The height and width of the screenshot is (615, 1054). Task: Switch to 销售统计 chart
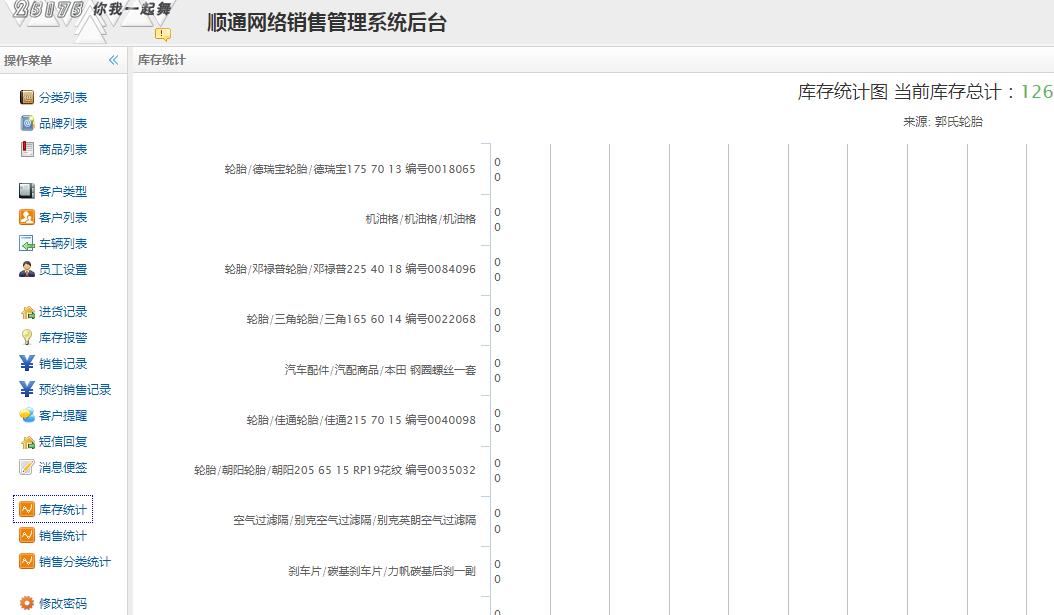[62, 536]
